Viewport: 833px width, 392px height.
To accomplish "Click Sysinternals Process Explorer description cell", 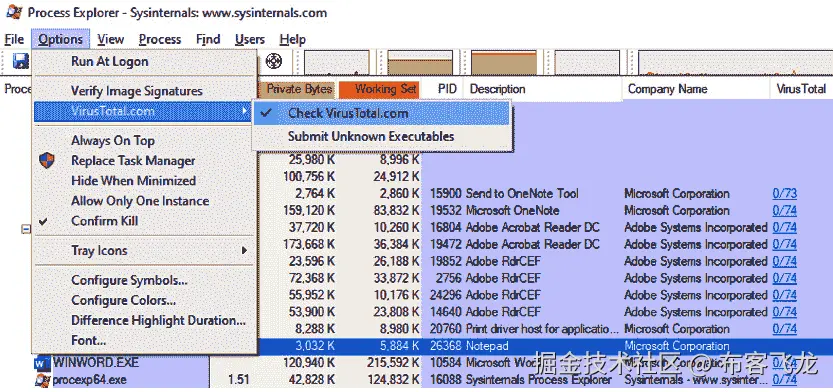I will coord(539,380).
